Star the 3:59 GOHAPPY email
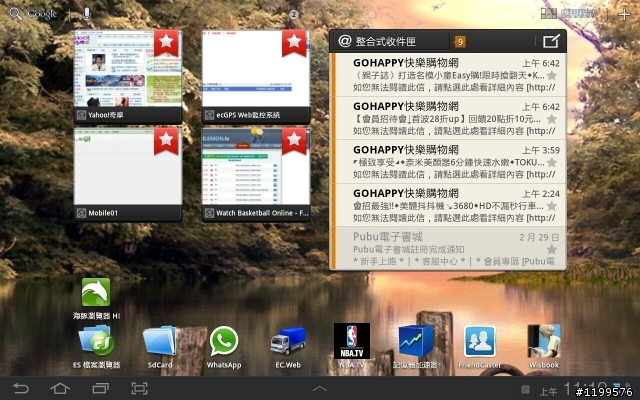Image resolution: width=640 pixels, height=400 pixels. point(551,162)
